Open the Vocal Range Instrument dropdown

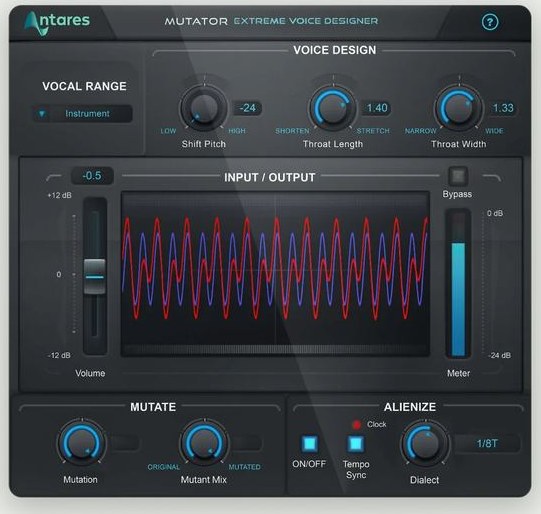pyautogui.click(x=82, y=113)
